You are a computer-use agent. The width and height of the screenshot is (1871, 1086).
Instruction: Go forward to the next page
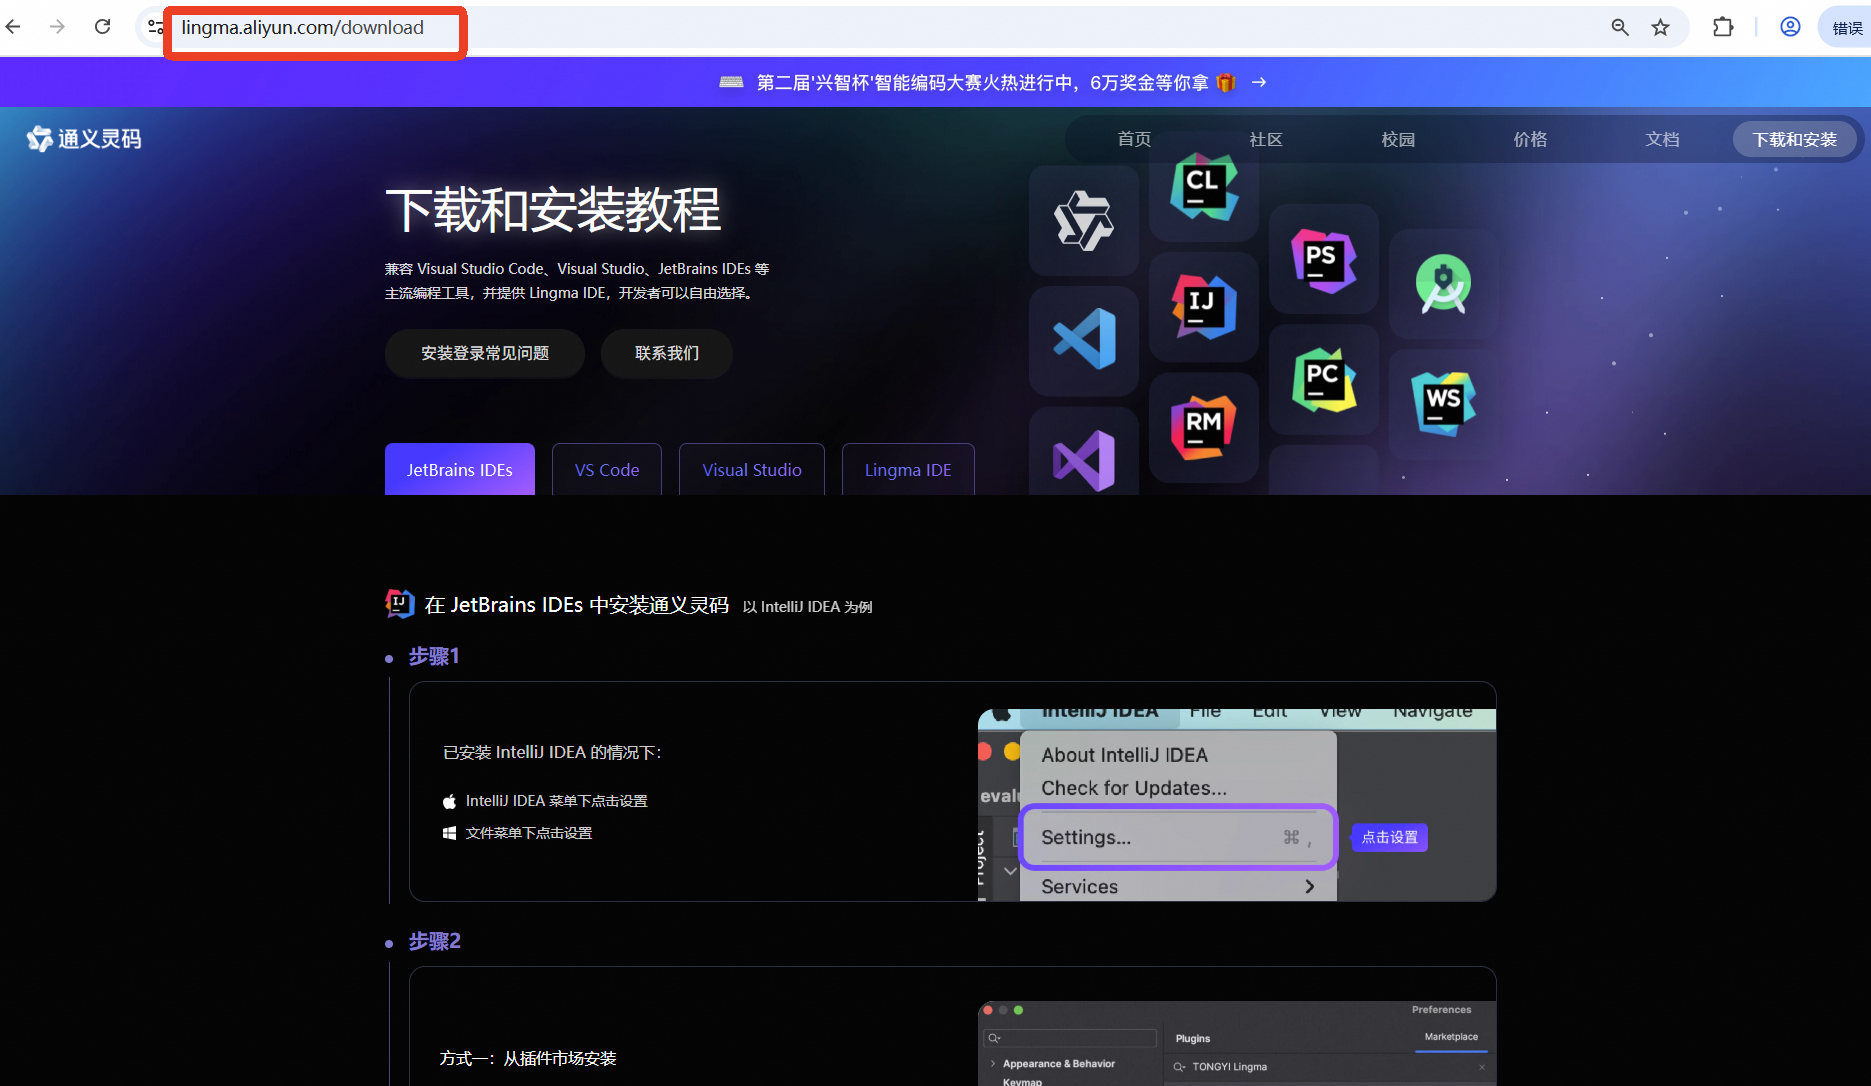(57, 27)
